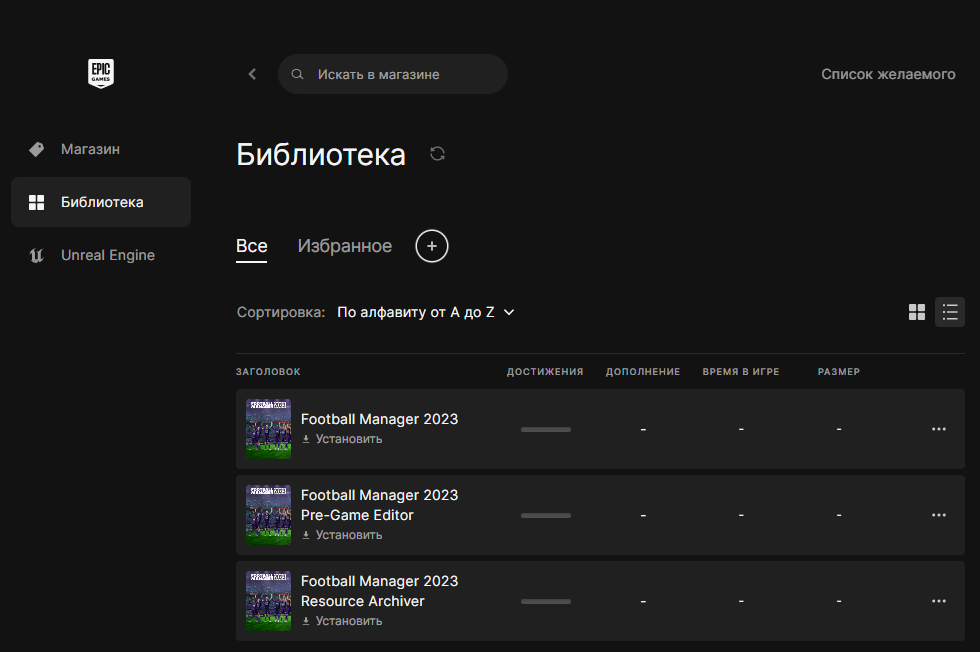Install Football Manager 2023 base game

[342, 439]
